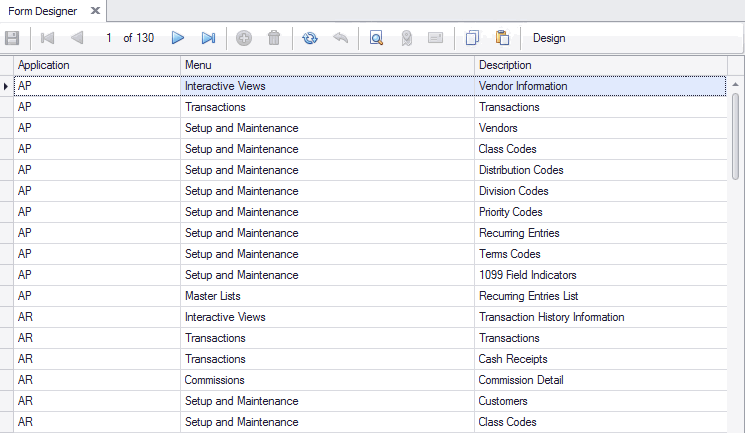Sort by the Application column header
Viewport: 745px width, 433px height.
click(97, 65)
